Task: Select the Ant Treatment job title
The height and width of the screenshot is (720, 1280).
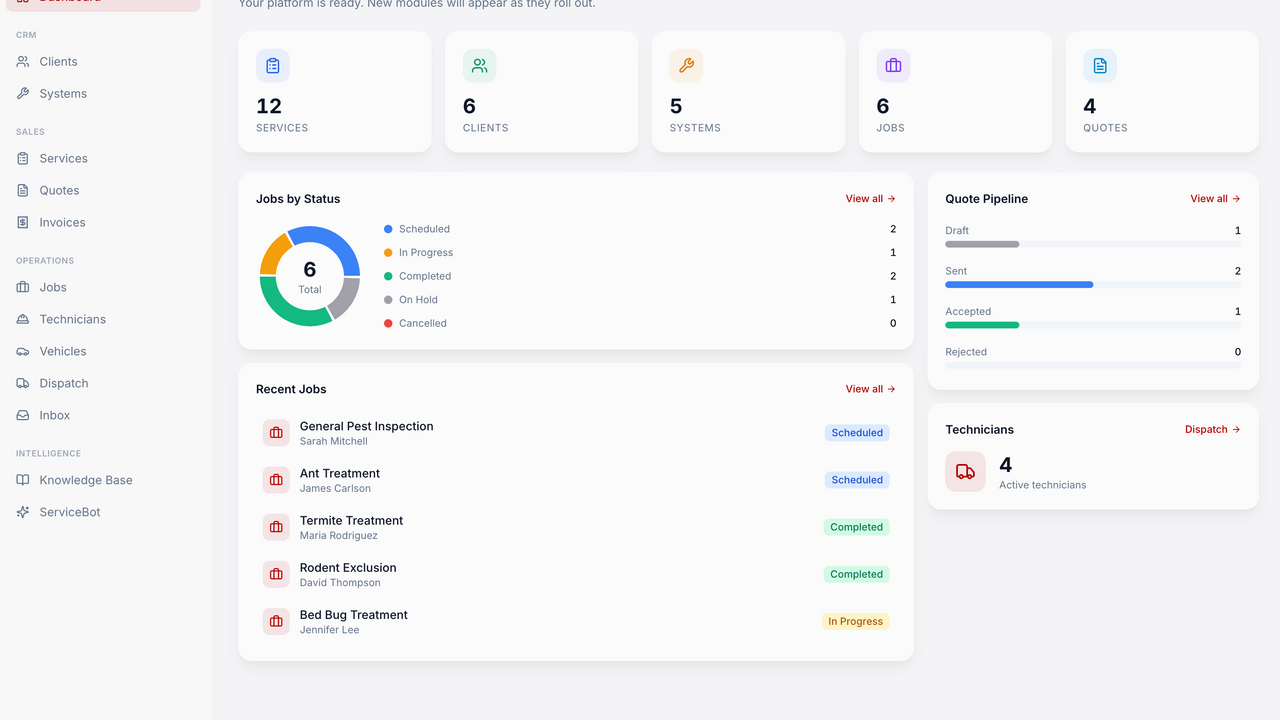Action: (340, 473)
